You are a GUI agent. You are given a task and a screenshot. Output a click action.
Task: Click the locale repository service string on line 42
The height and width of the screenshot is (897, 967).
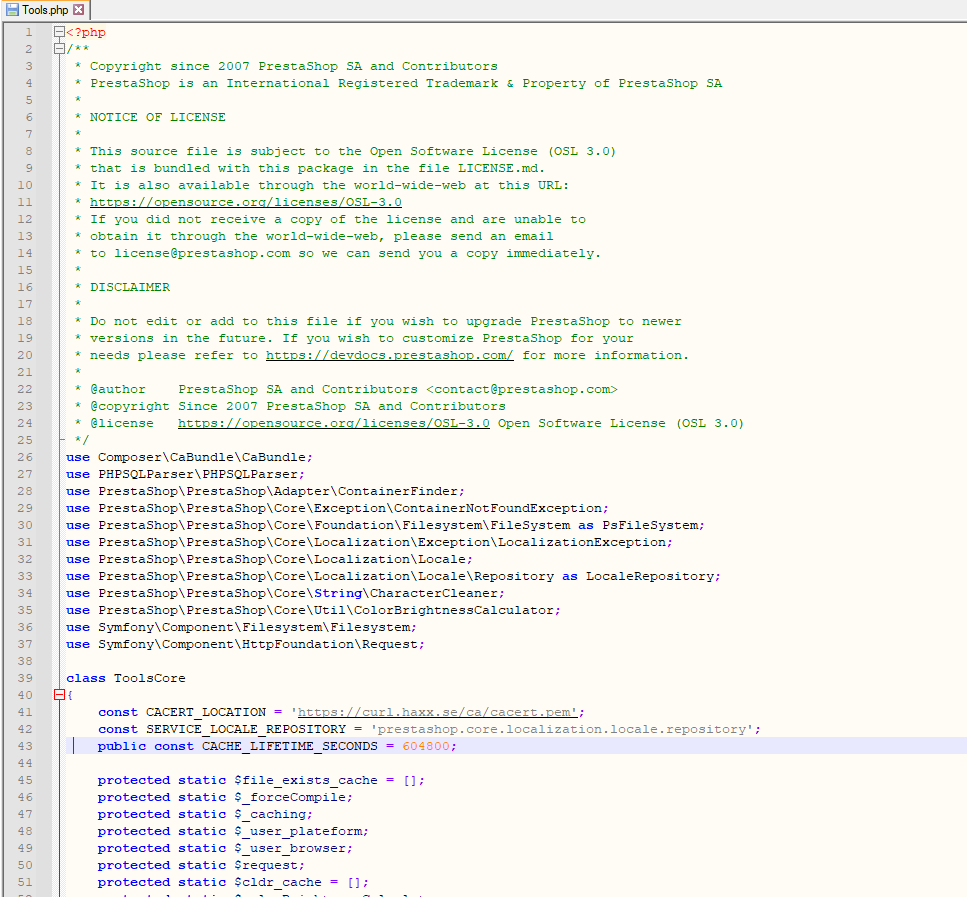pos(561,729)
